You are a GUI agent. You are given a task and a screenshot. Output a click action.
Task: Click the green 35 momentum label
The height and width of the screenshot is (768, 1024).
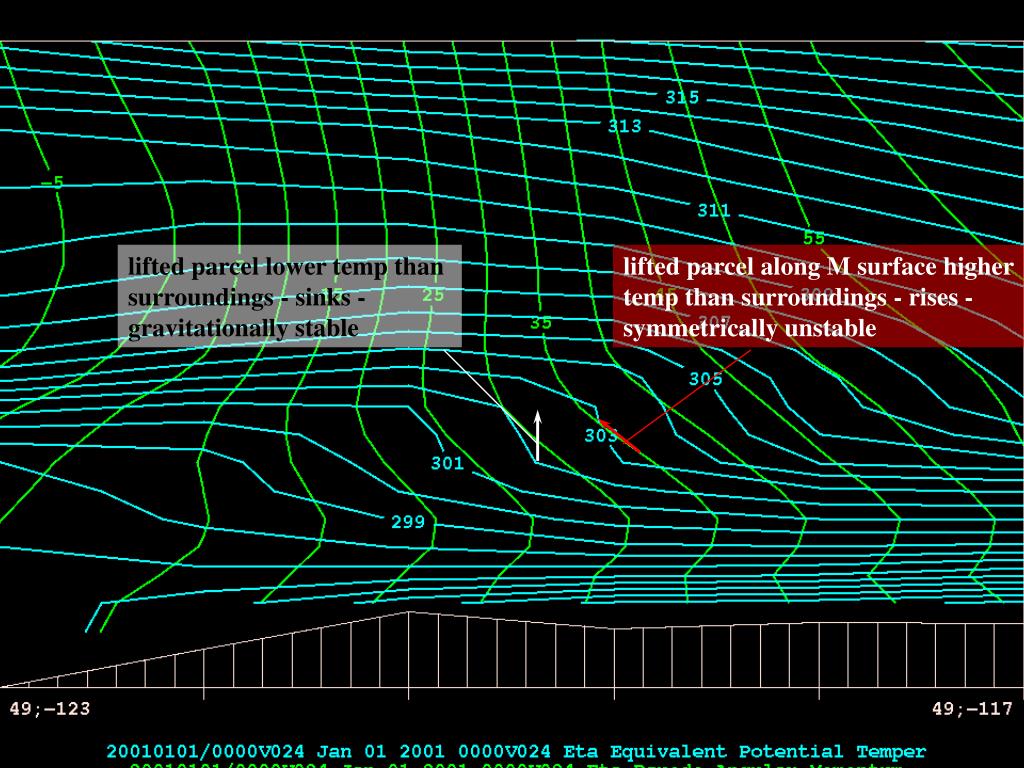[541, 323]
